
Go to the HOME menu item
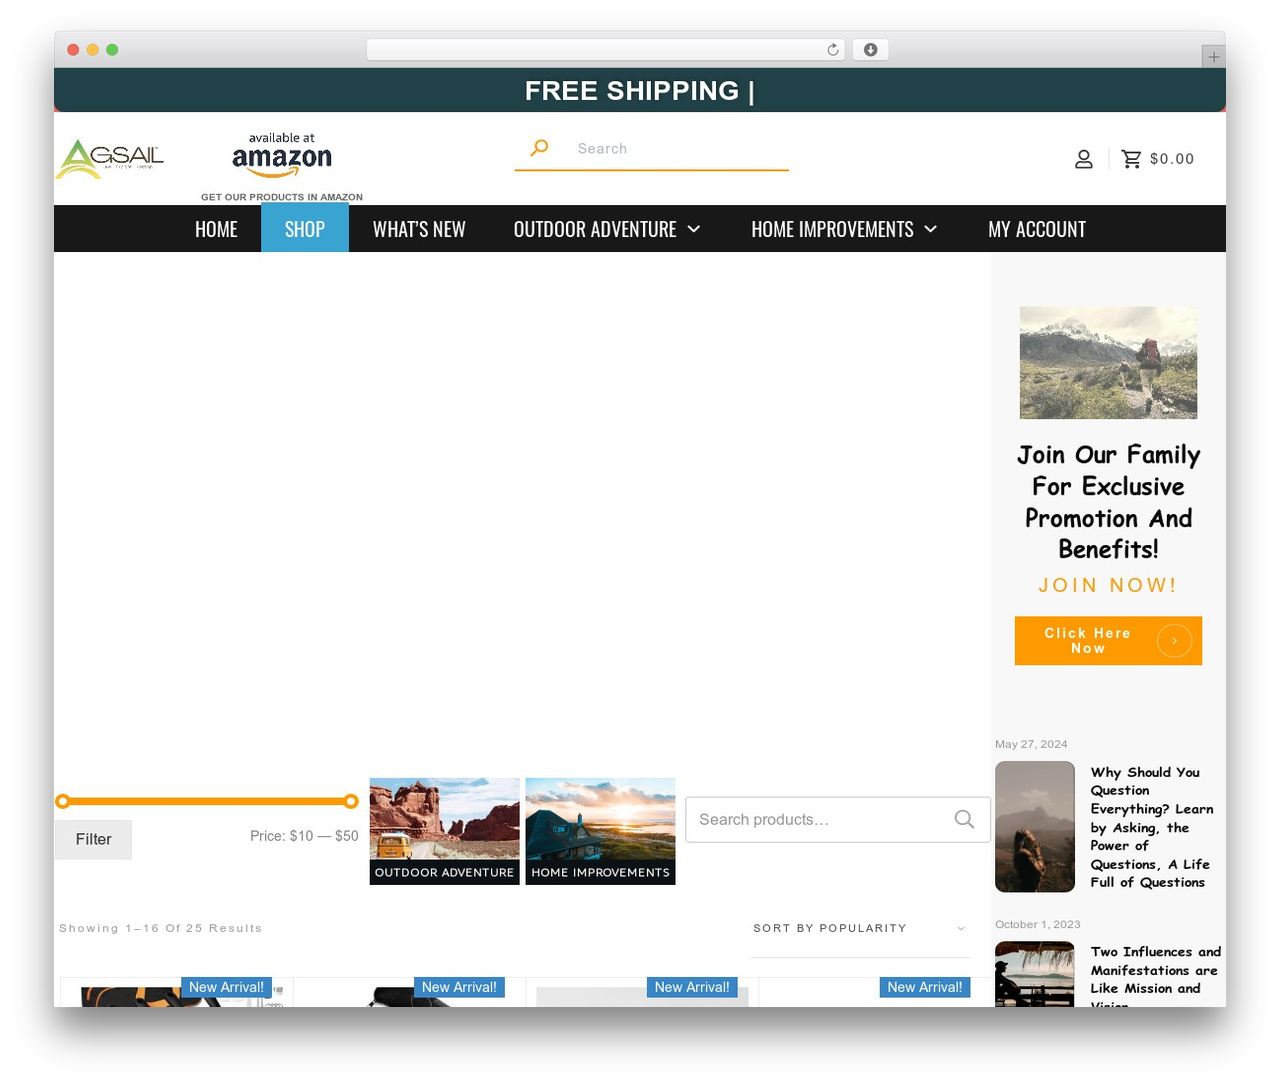[x=216, y=229]
